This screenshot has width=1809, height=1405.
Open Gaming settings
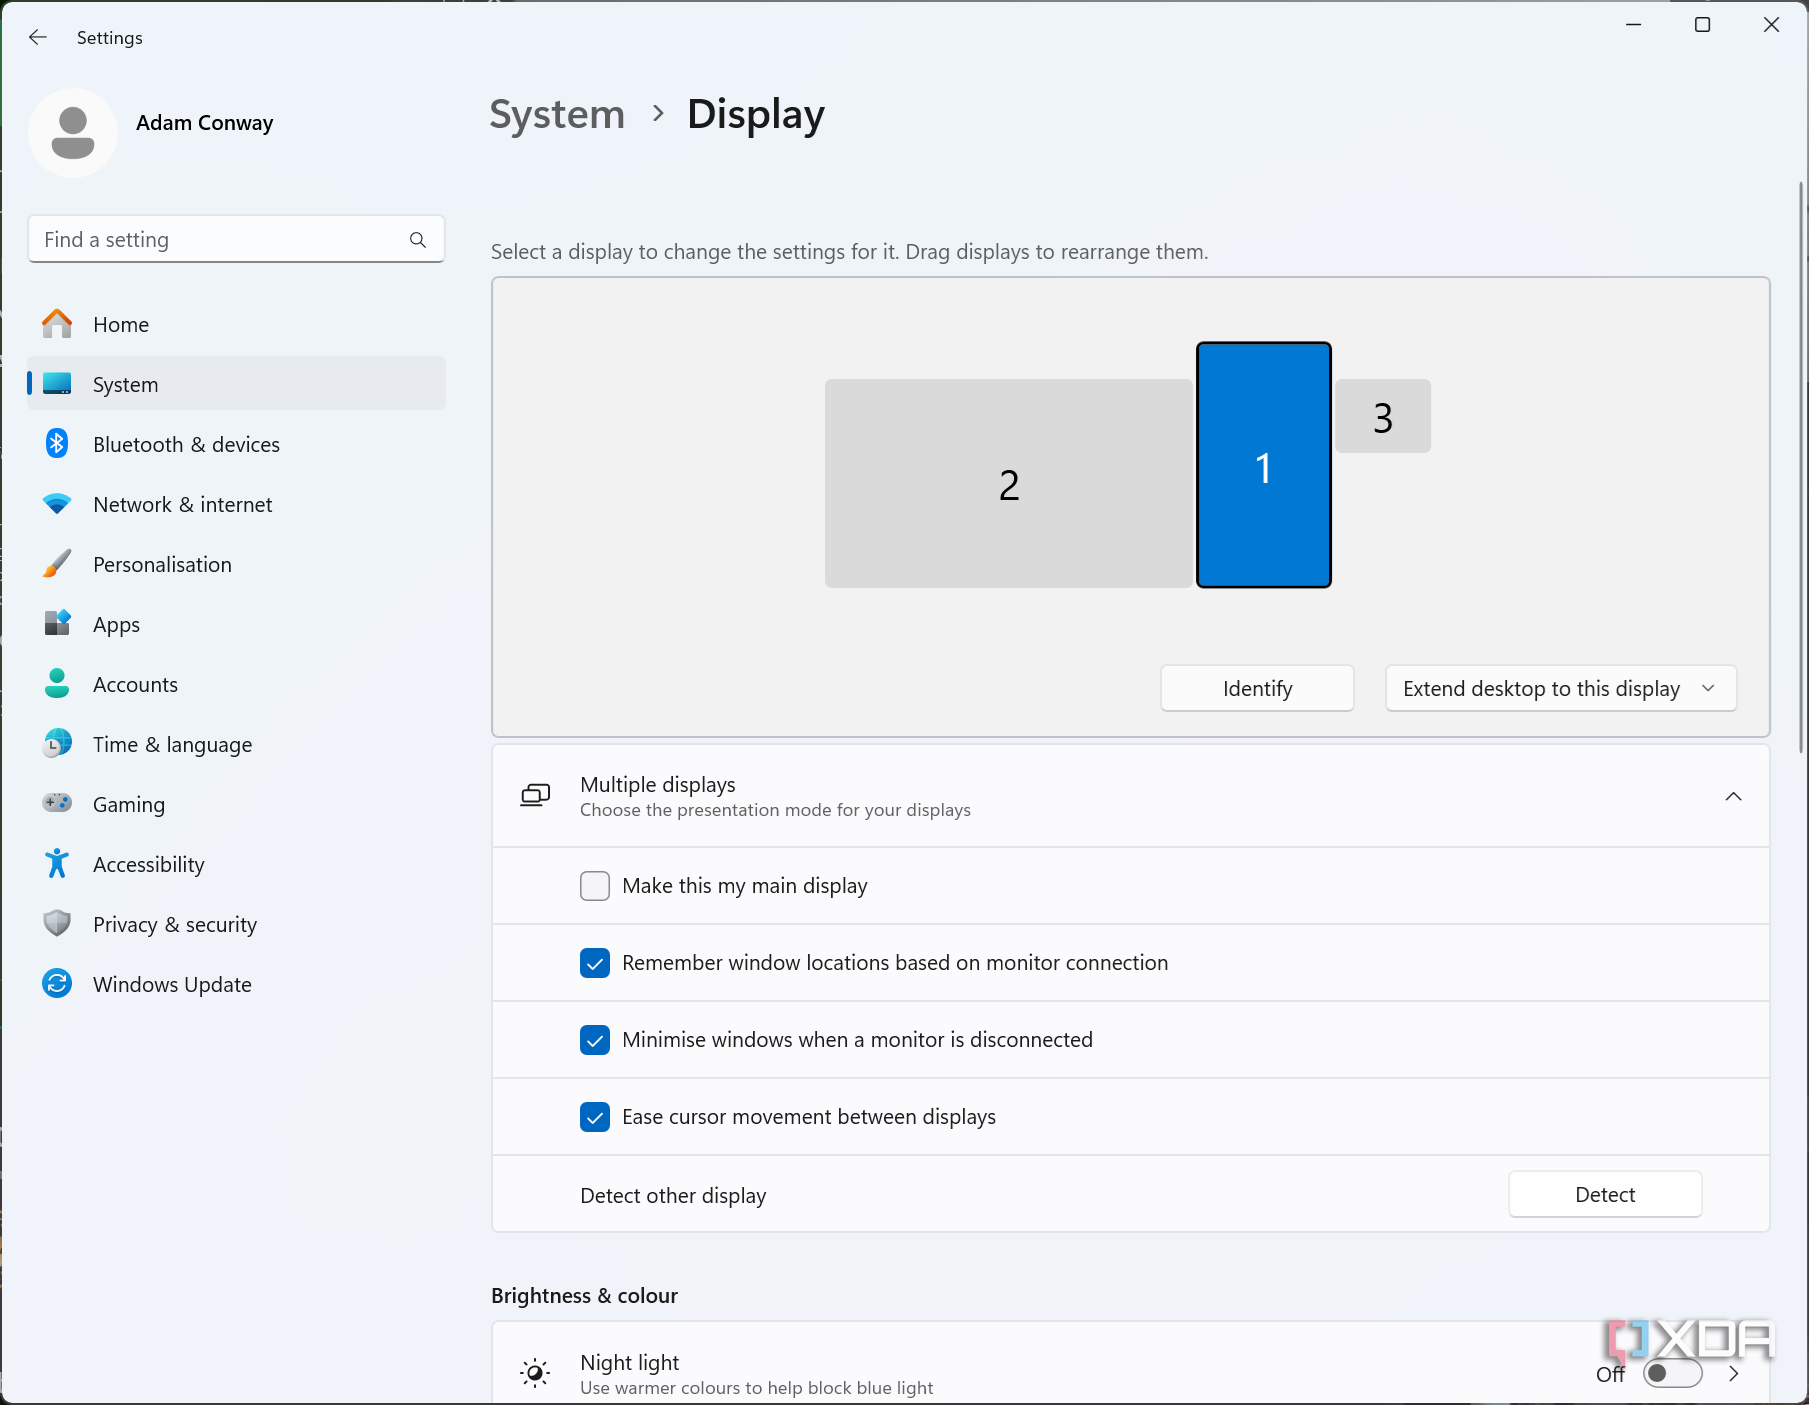click(x=128, y=804)
